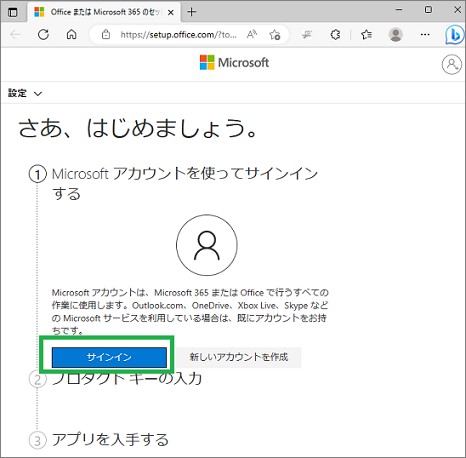Go to the browser home page
The image size is (466, 458).
click(x=71, y=34)
